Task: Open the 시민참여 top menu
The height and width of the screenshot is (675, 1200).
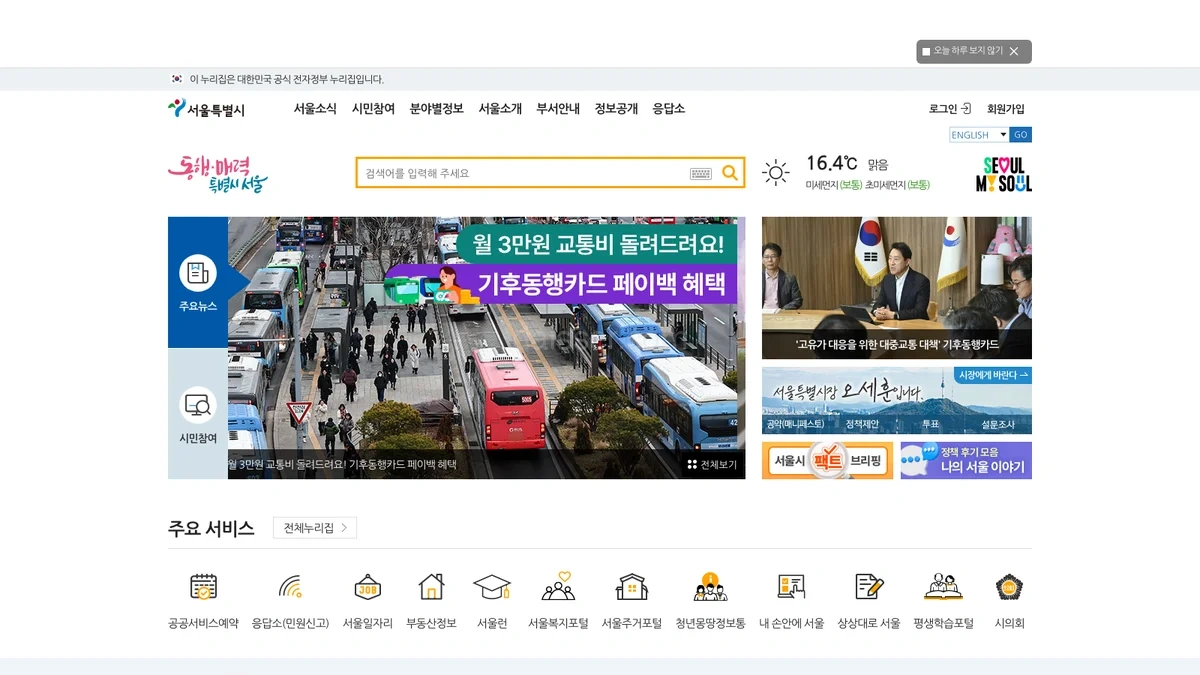Action: [373, 109]
